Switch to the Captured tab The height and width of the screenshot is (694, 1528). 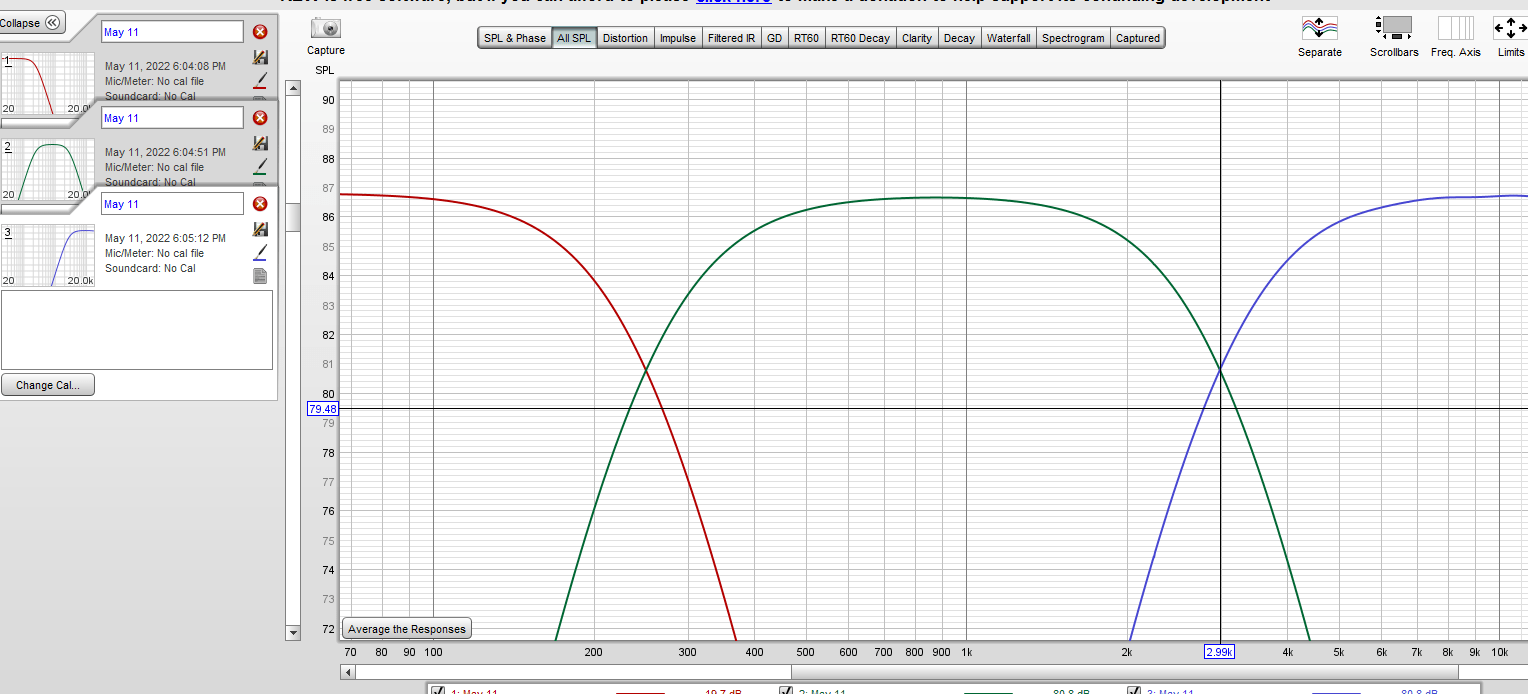pos(1138,38)
